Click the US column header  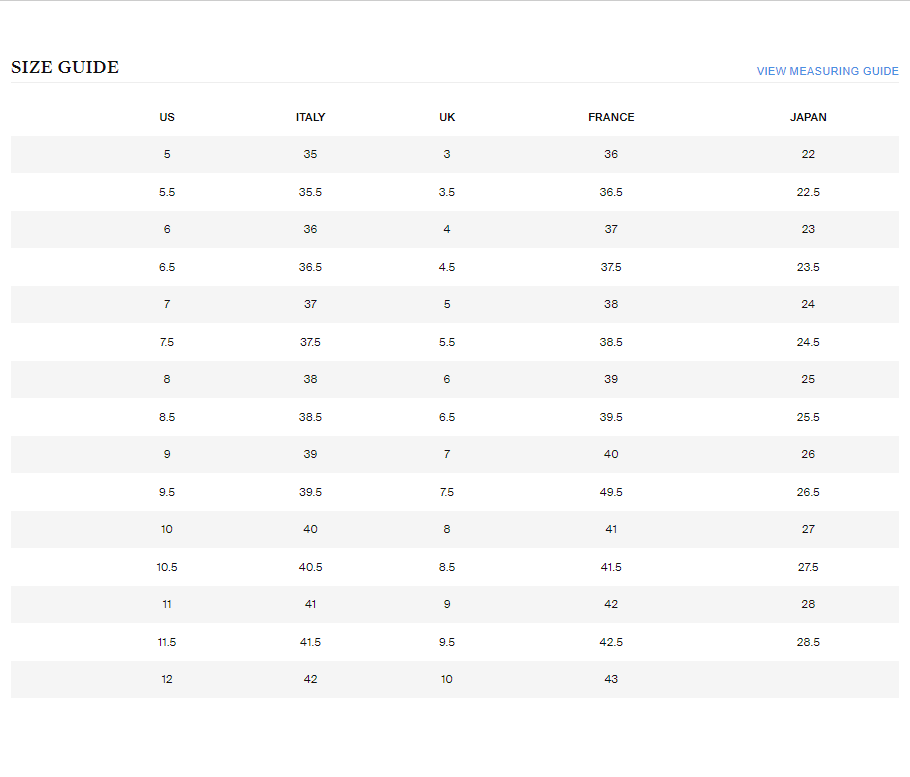[167, 117]
